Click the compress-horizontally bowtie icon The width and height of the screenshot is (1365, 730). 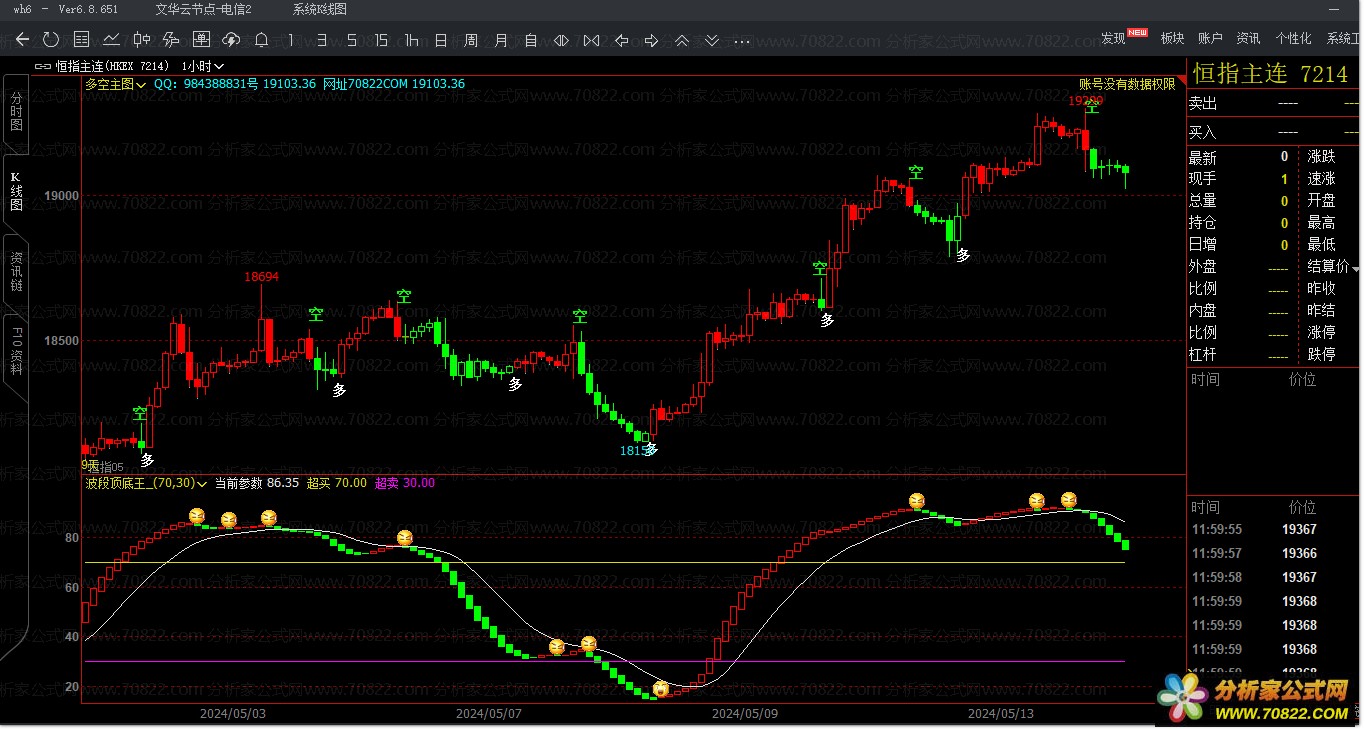(x=591, y=40)
